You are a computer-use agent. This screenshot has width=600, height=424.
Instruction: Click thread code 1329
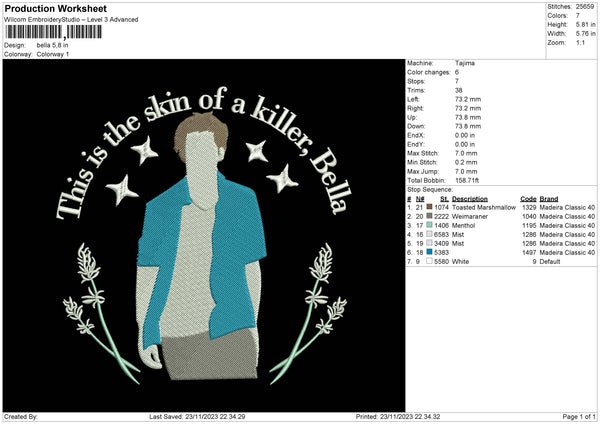tap(529, 207)
